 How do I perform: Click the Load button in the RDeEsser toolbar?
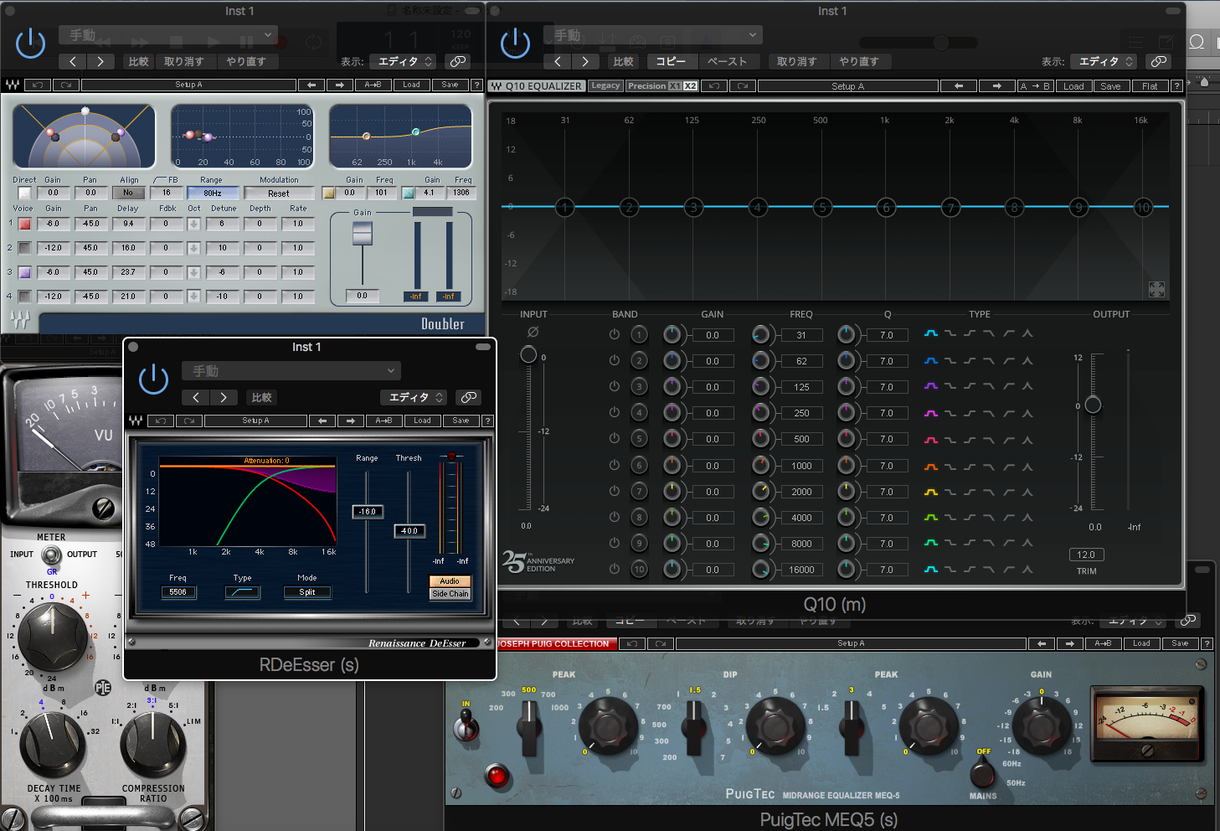coord(422,421)
